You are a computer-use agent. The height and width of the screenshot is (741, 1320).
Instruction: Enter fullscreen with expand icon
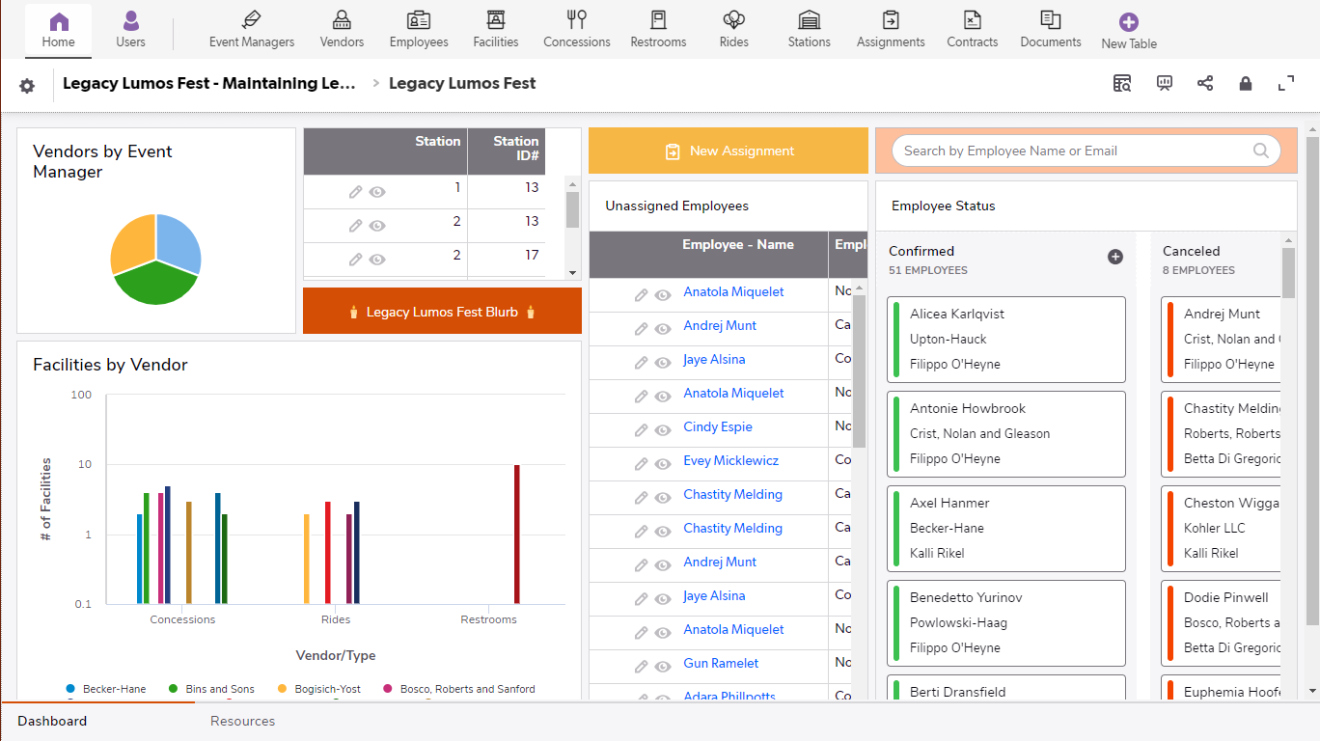pos(1286,84)
